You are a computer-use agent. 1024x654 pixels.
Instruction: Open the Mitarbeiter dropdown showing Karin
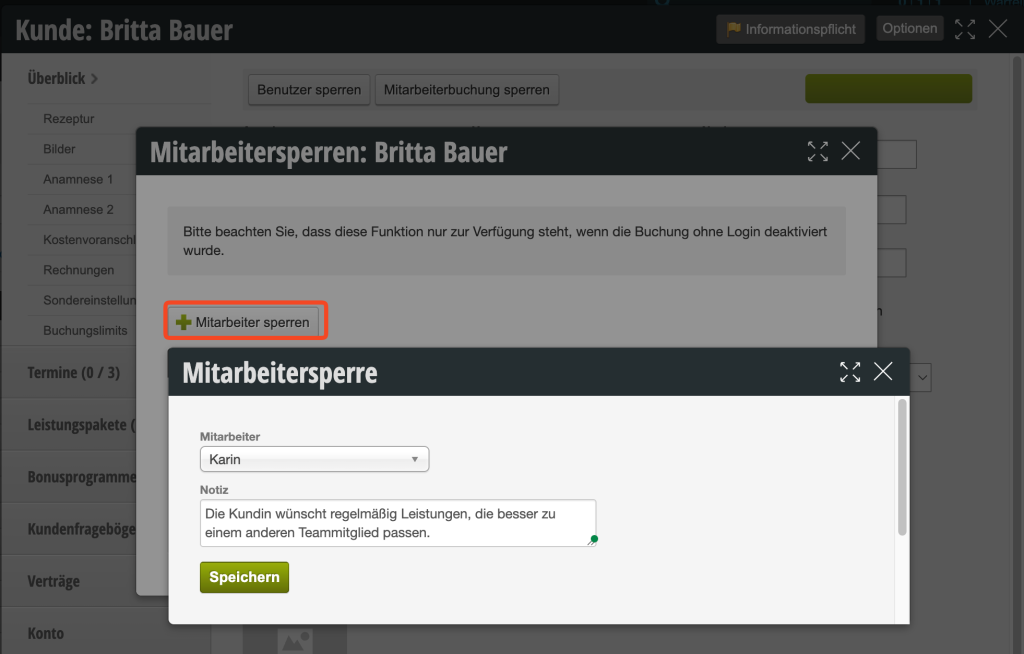314,459
